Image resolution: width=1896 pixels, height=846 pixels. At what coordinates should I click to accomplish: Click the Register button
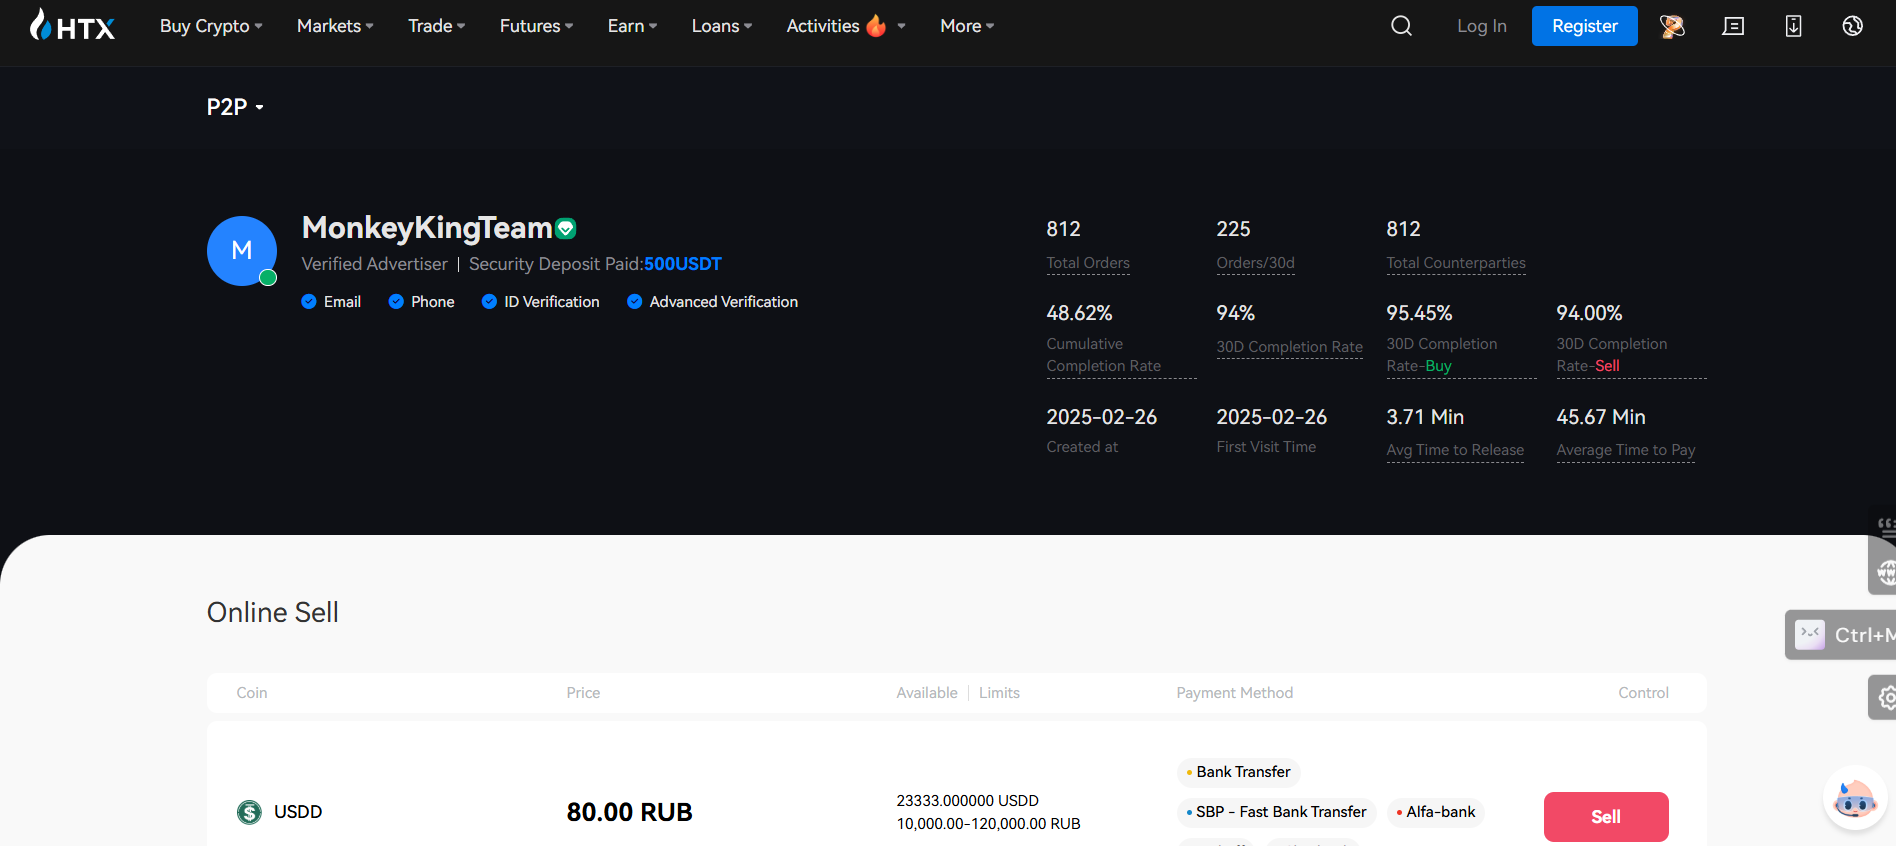[1584, 26]
